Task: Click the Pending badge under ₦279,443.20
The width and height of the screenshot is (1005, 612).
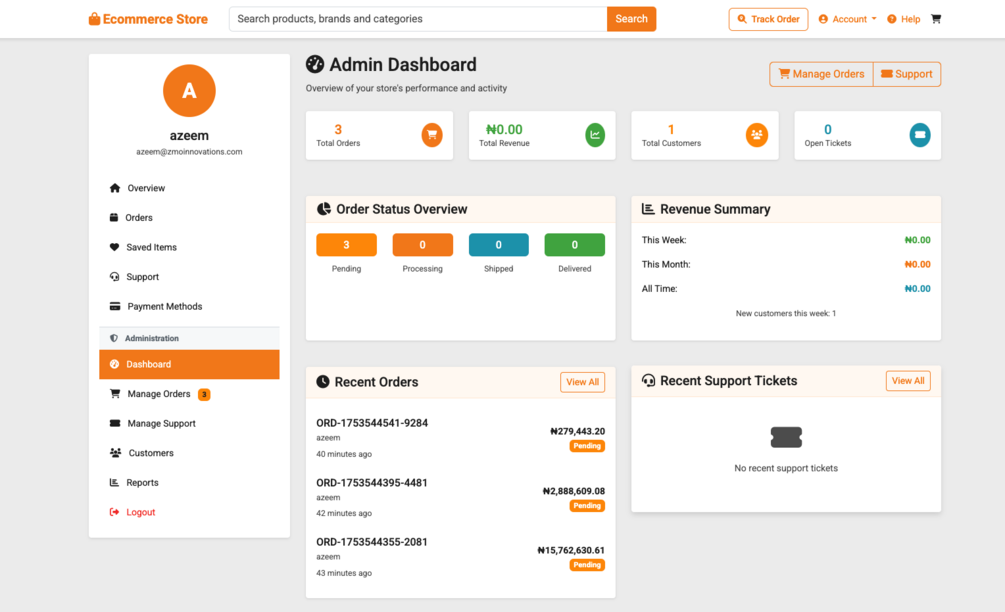Action: (587, 446)
